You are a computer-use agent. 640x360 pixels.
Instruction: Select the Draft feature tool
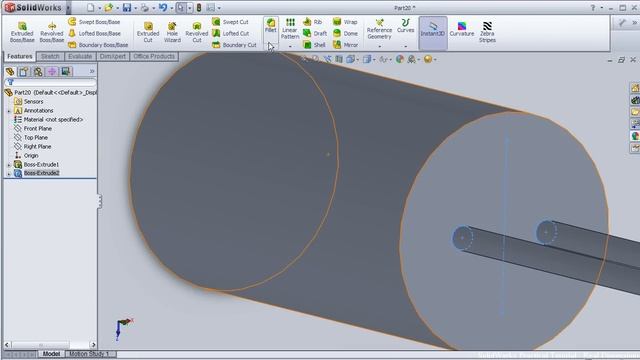point(315,33)
